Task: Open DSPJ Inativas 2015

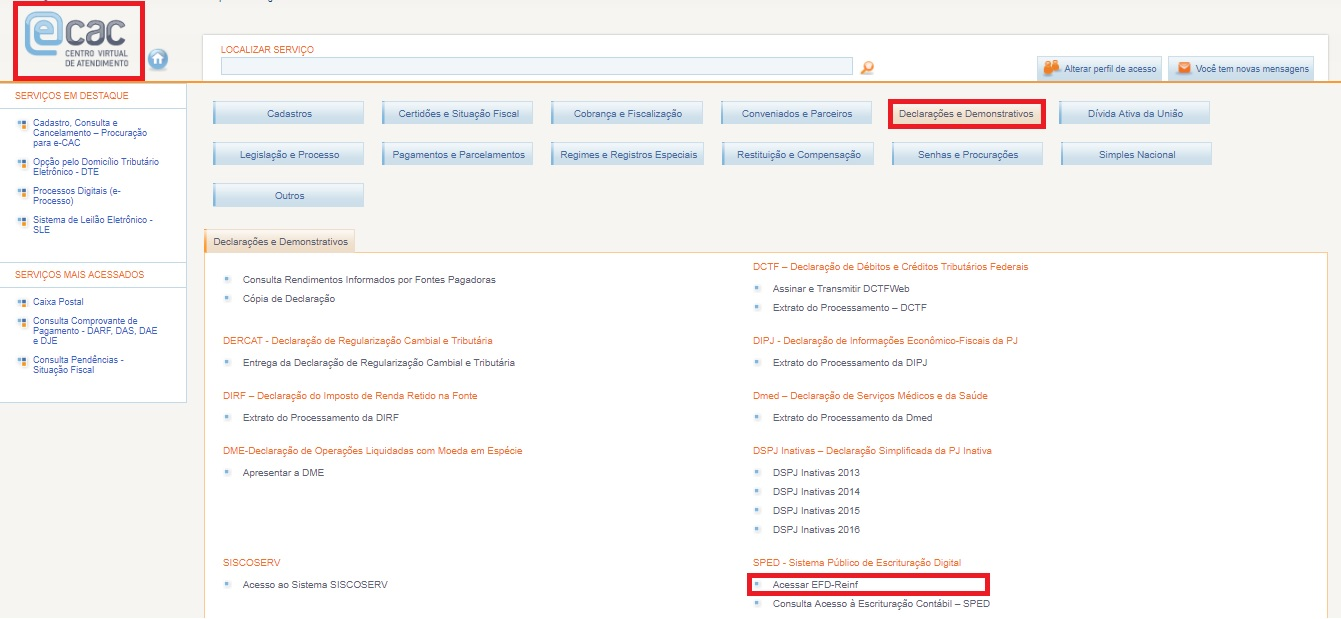Action: 816,511
